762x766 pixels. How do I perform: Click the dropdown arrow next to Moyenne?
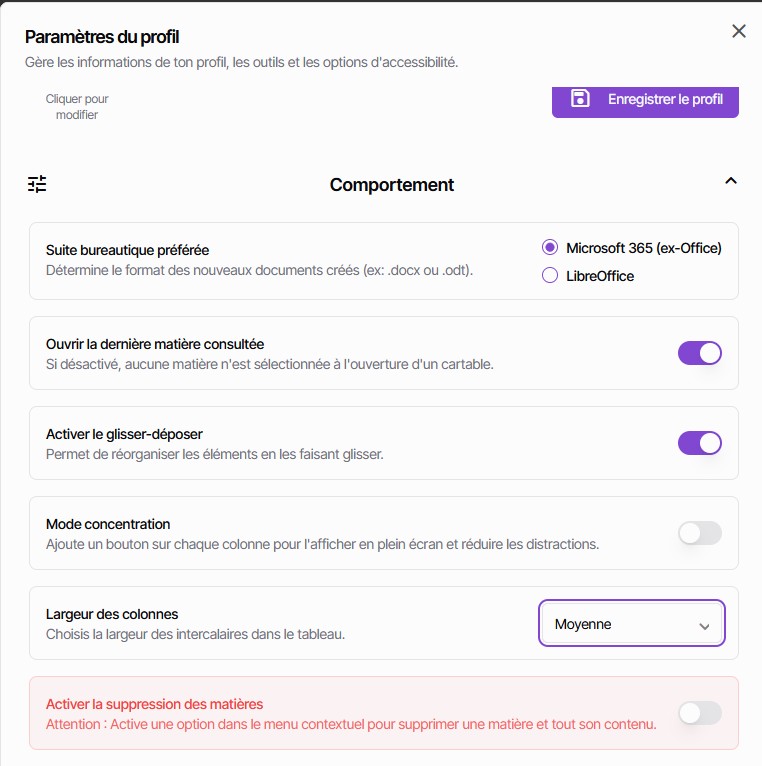[704, 625]
